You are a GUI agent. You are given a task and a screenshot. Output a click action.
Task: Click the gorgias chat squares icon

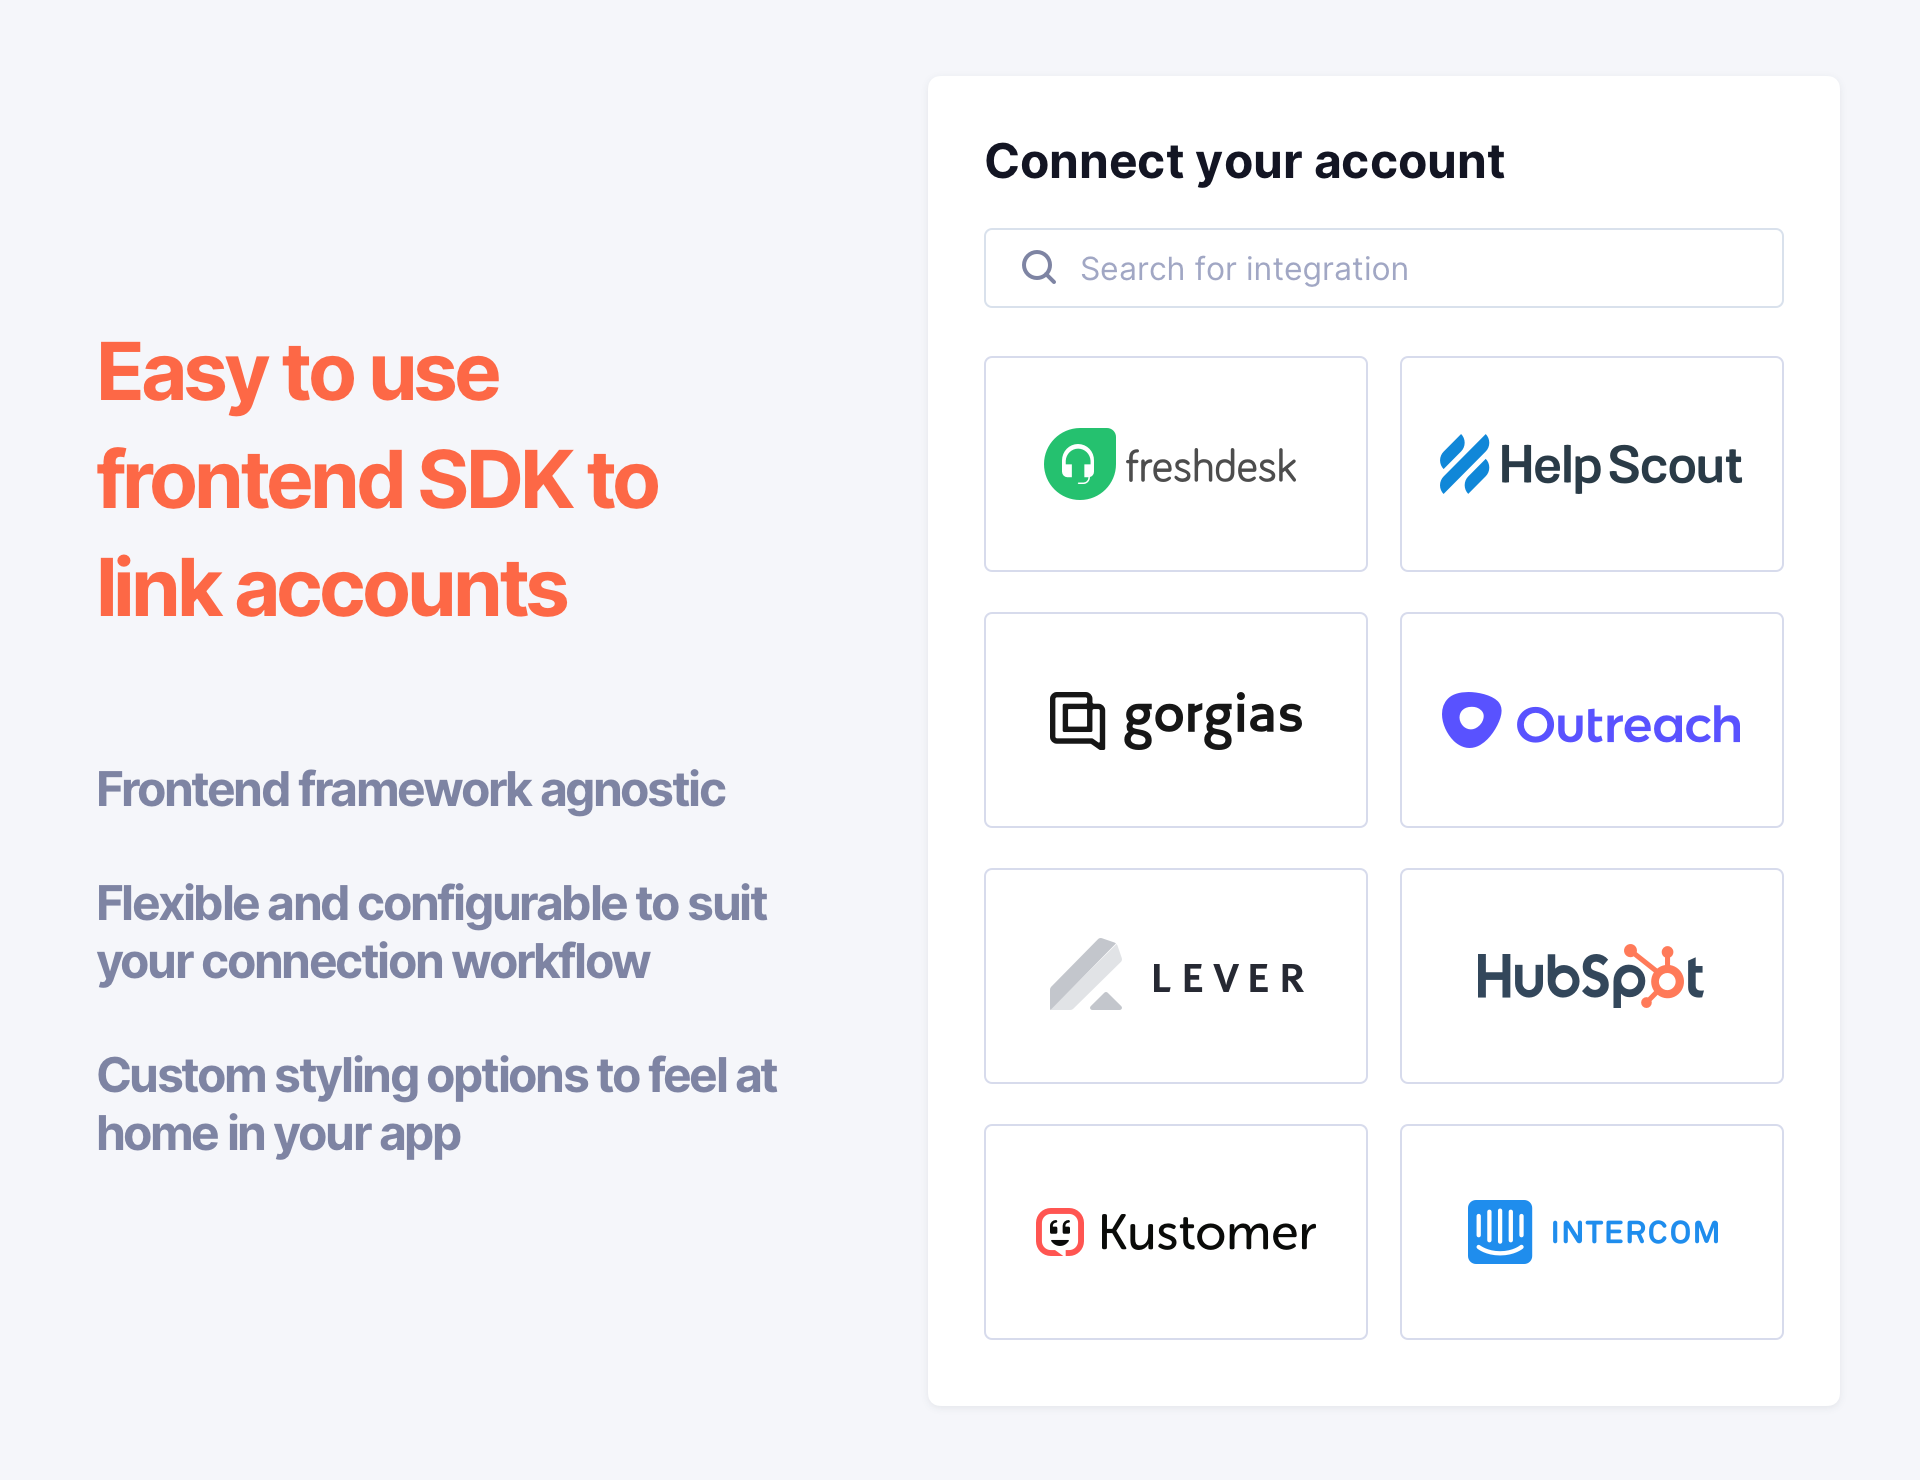(x=1077, y=720)
